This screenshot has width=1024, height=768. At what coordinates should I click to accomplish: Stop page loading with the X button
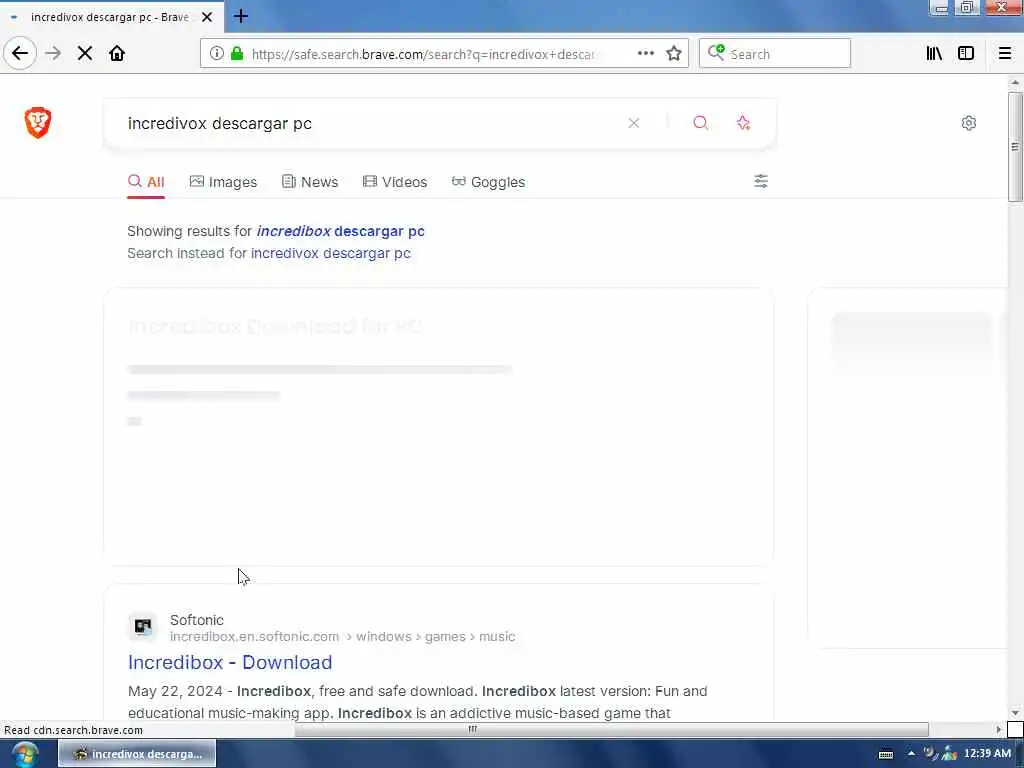pos(85,54)
